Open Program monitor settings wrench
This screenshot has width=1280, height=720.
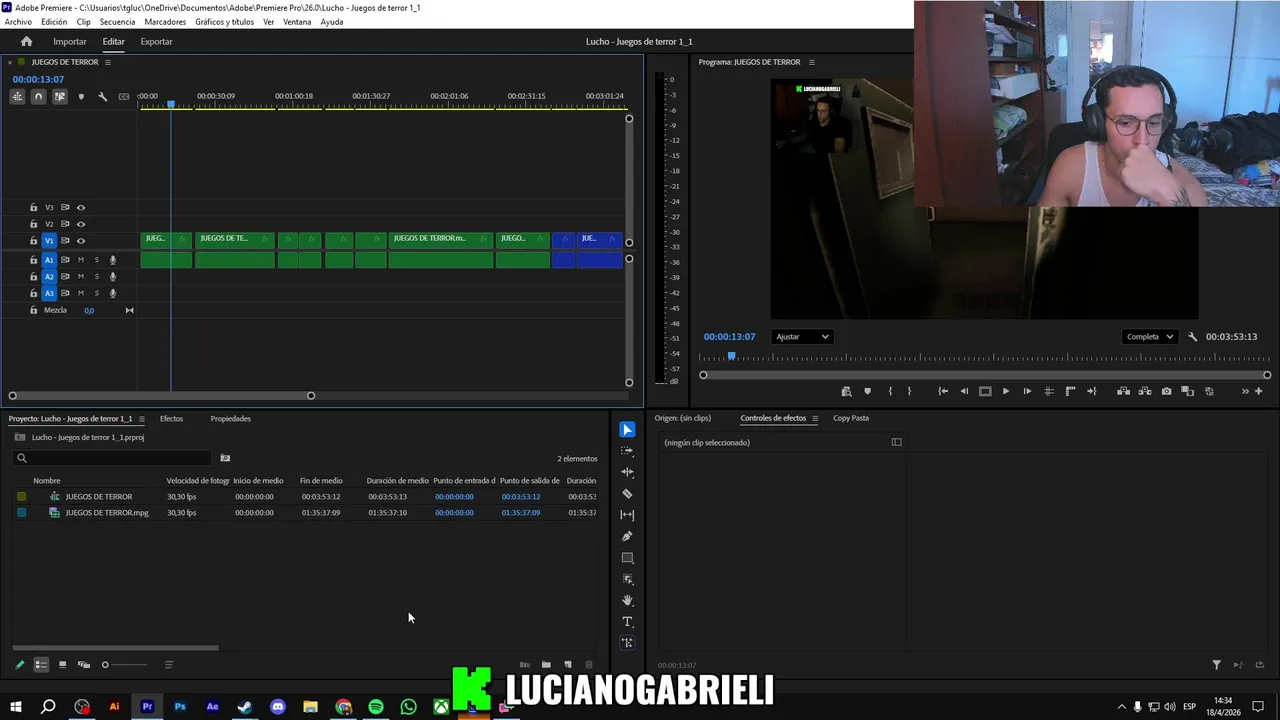pos(1192,337)
